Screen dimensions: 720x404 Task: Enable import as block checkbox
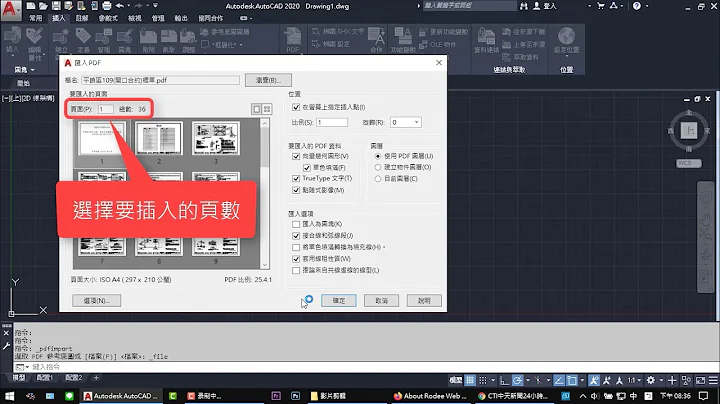[296, 224]
